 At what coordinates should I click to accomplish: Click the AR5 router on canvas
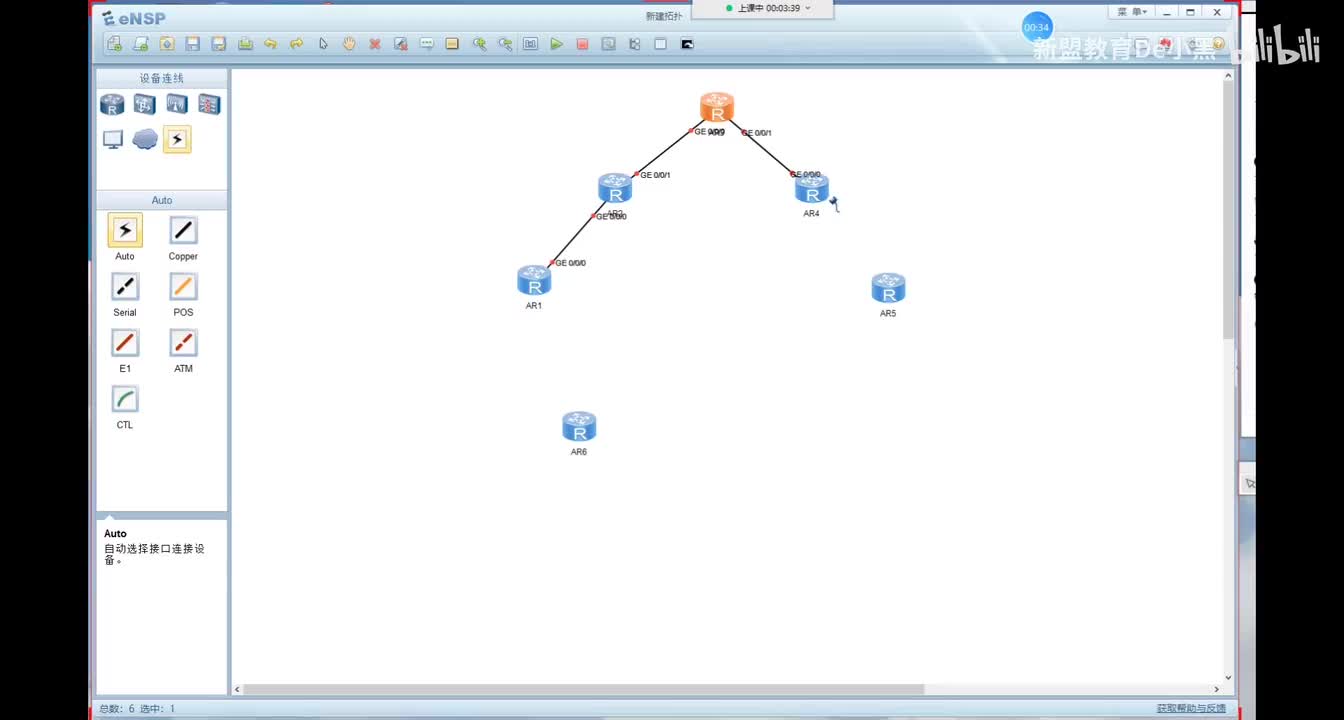(888, 288)
